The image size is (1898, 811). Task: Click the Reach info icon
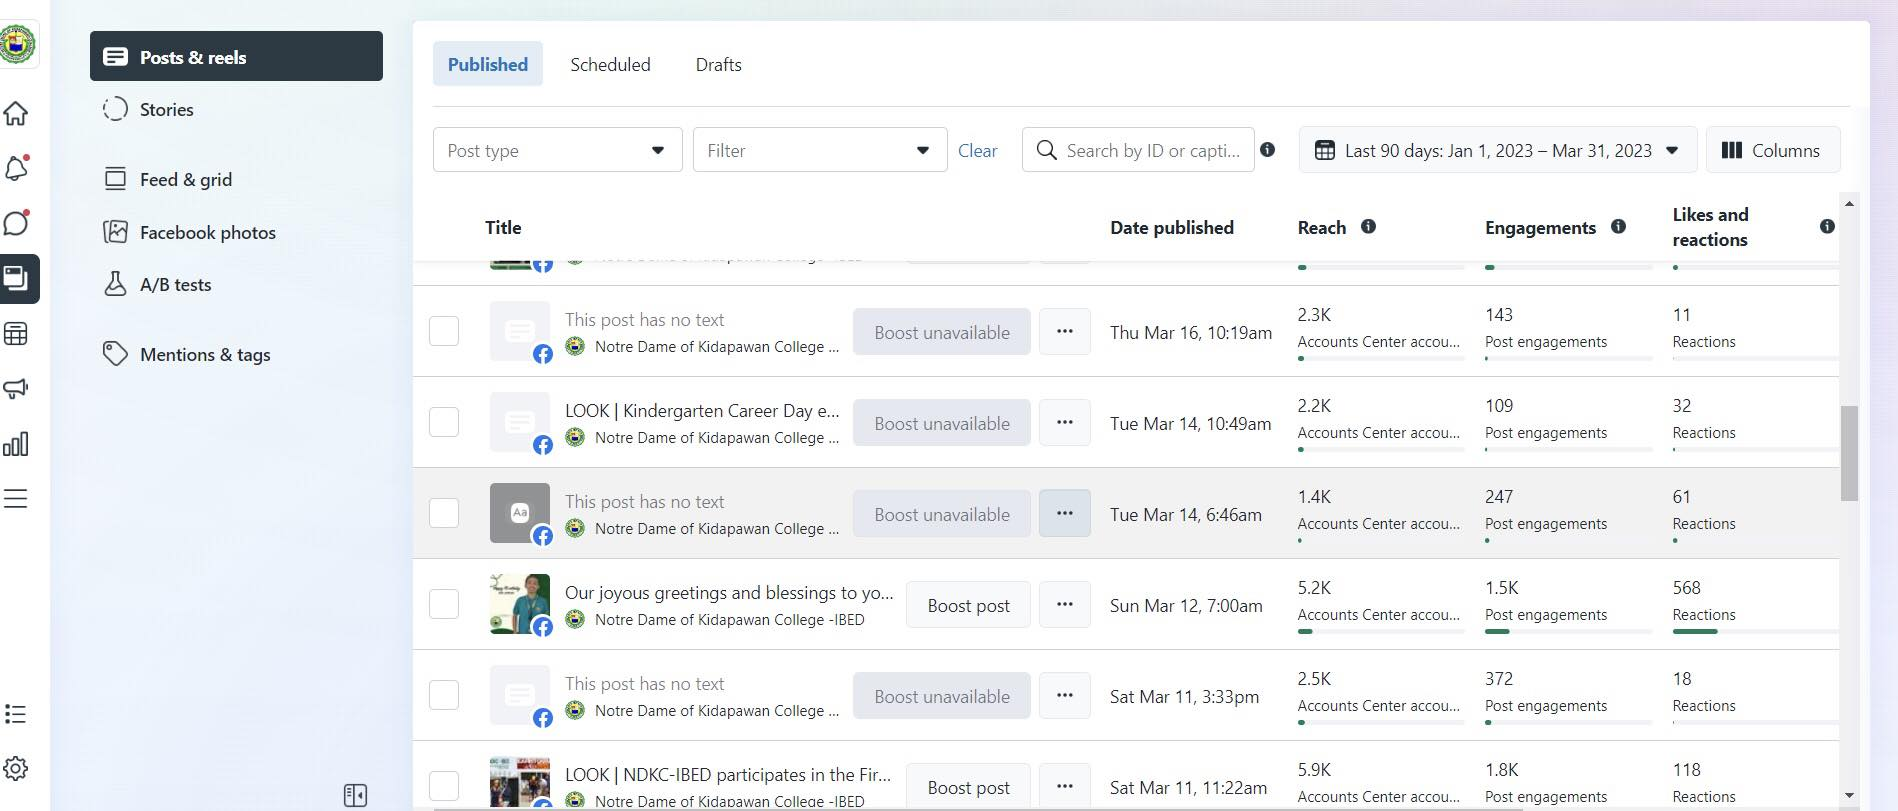pyautogui.click(x=1368, y=227)
